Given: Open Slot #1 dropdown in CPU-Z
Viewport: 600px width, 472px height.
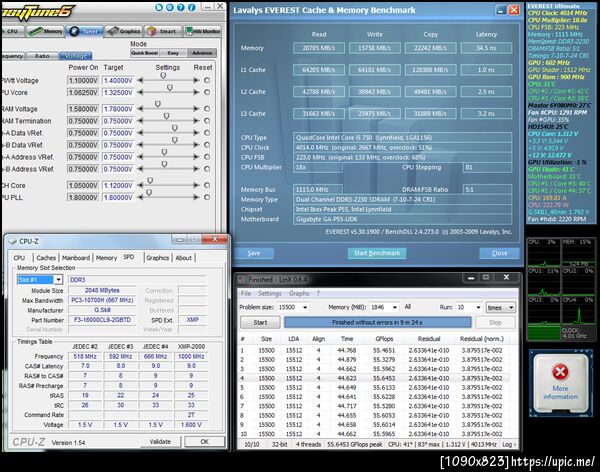Looking at the screenshot, I should (x=58, y=279).
